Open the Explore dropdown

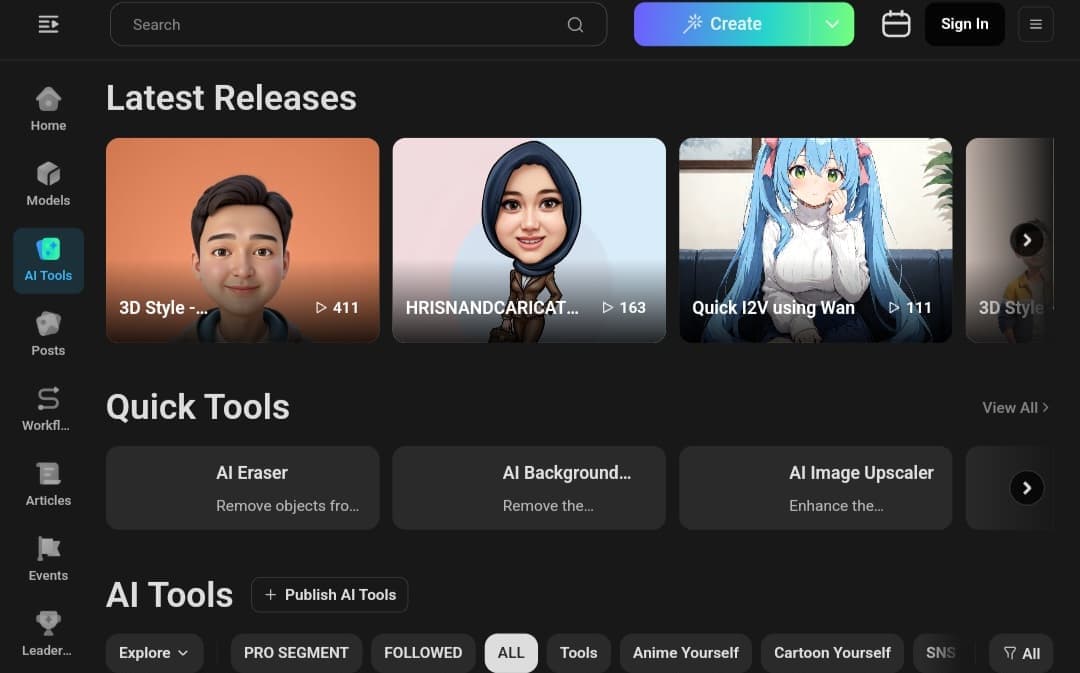pyautogui.click(x=154, y=652)
